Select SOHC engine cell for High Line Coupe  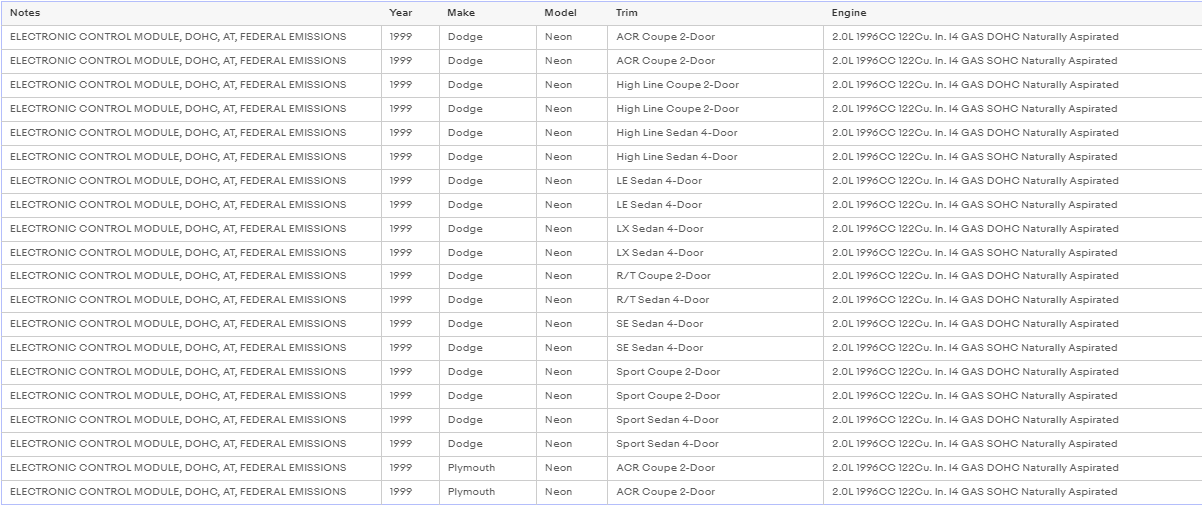pyautogui.click(x=1013, y=109)
